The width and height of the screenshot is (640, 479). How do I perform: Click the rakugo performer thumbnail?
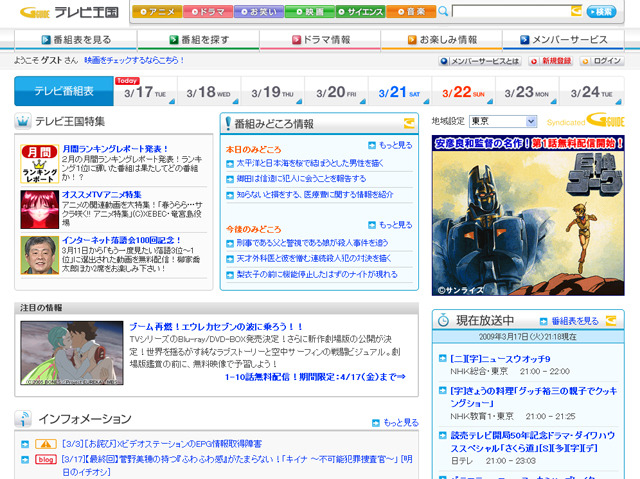pyautogui.click(x=40, y=255)
